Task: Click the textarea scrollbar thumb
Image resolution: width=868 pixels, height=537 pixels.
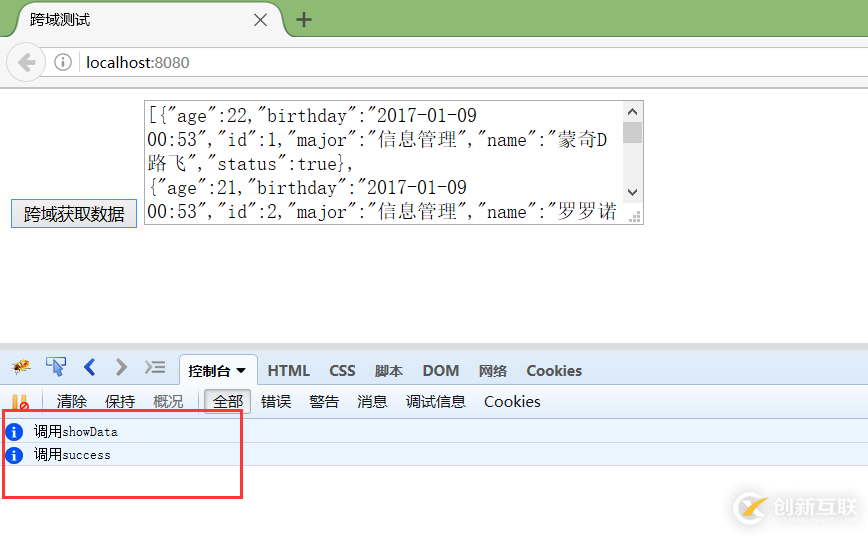Action: point(633,133)
